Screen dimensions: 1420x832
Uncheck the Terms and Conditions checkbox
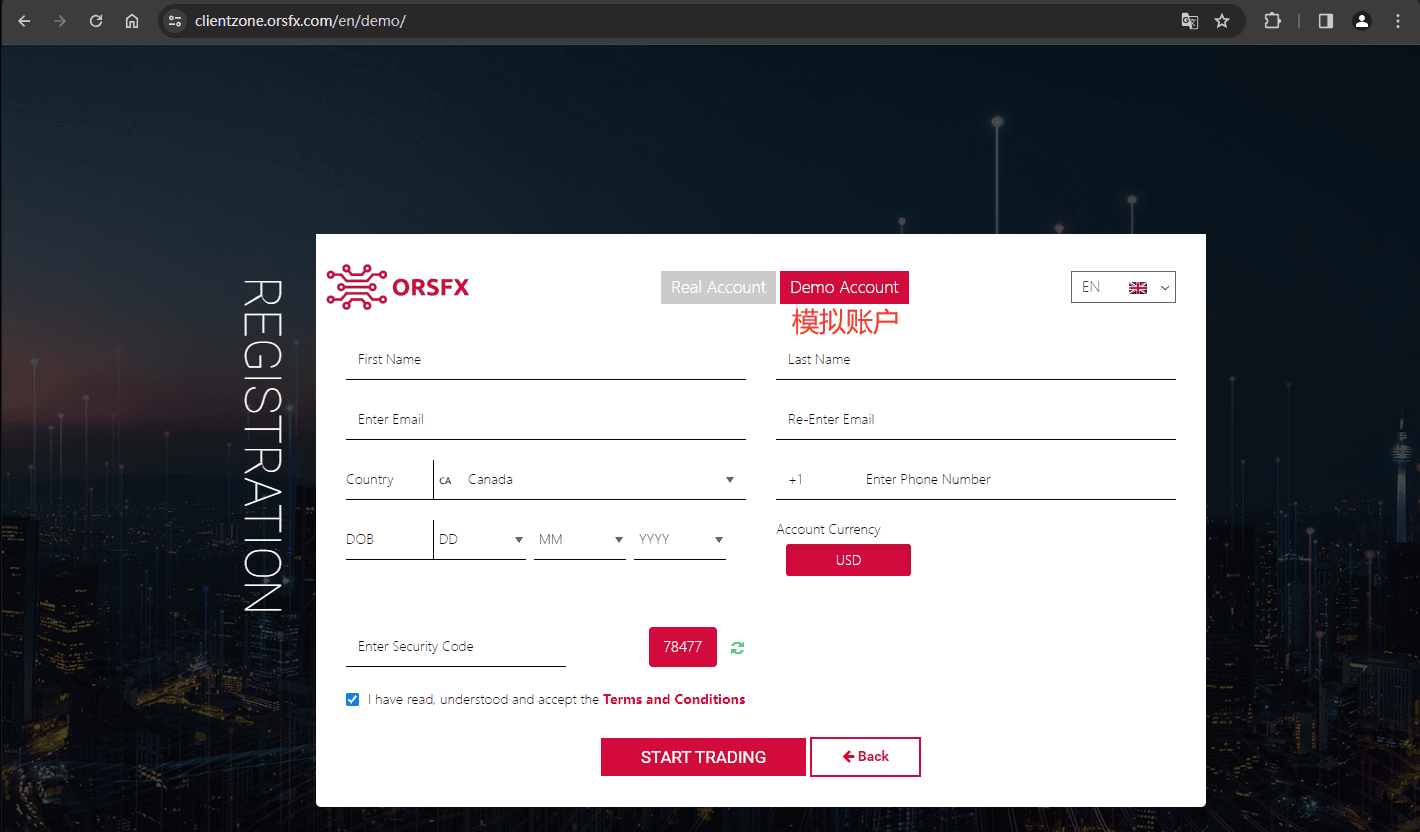tap(352, 699)
